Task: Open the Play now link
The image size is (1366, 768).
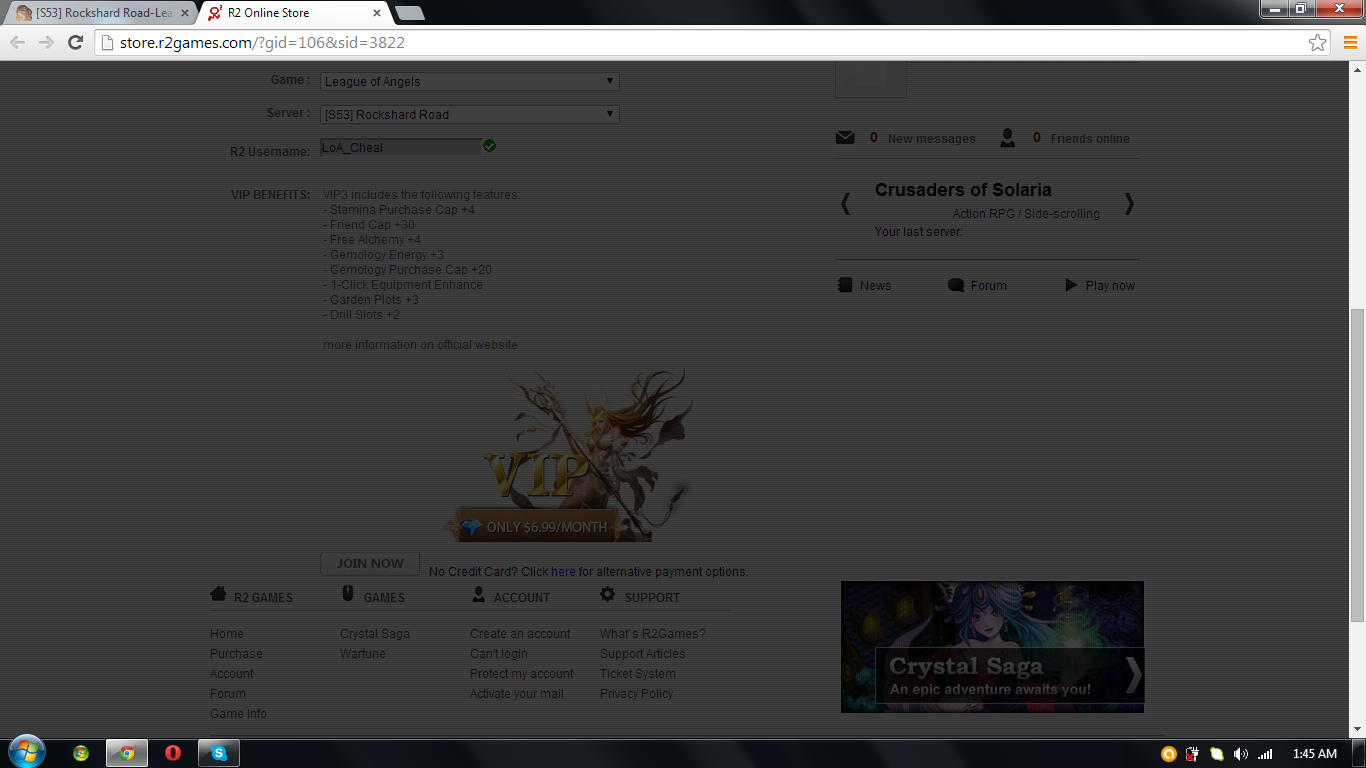Action: pyautogui.click(x=1109, y=286)
